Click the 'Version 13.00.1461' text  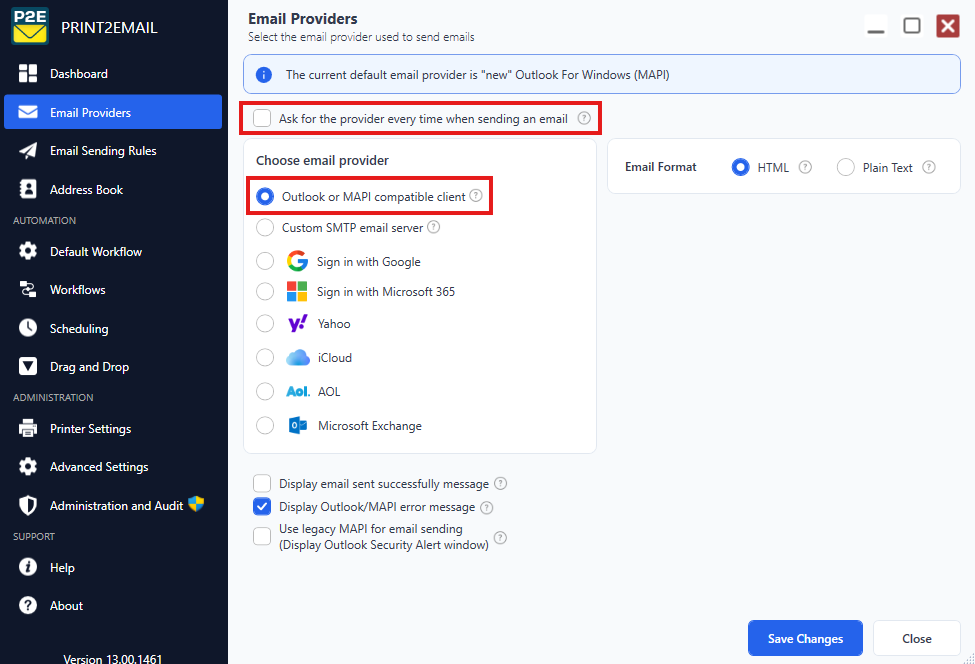point(113,658)
